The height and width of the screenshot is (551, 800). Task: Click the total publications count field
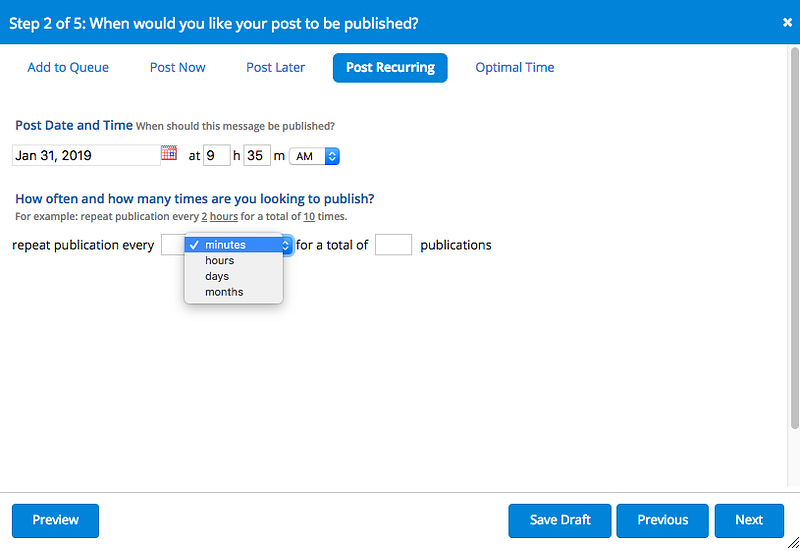tap(393, 245)
